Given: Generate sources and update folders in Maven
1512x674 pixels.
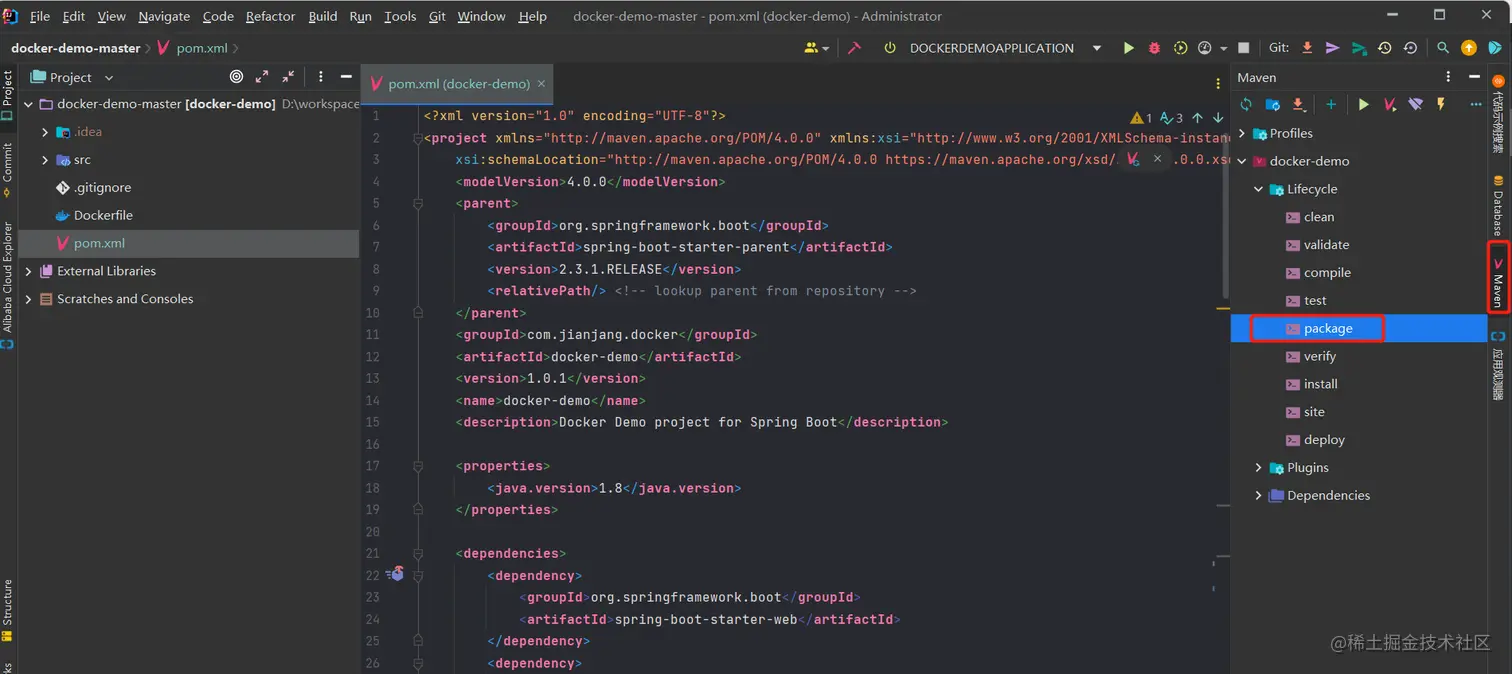Looking at the screenshot, I should pyautogui.click(x=1272, y=104).
